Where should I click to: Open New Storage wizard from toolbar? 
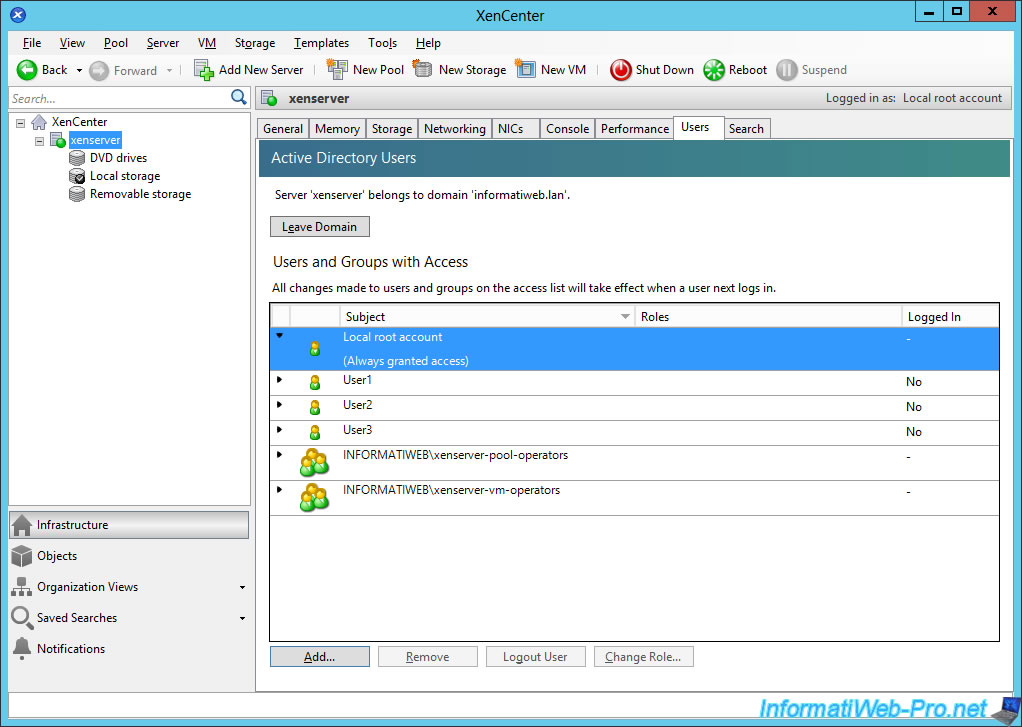click(423, 70)
